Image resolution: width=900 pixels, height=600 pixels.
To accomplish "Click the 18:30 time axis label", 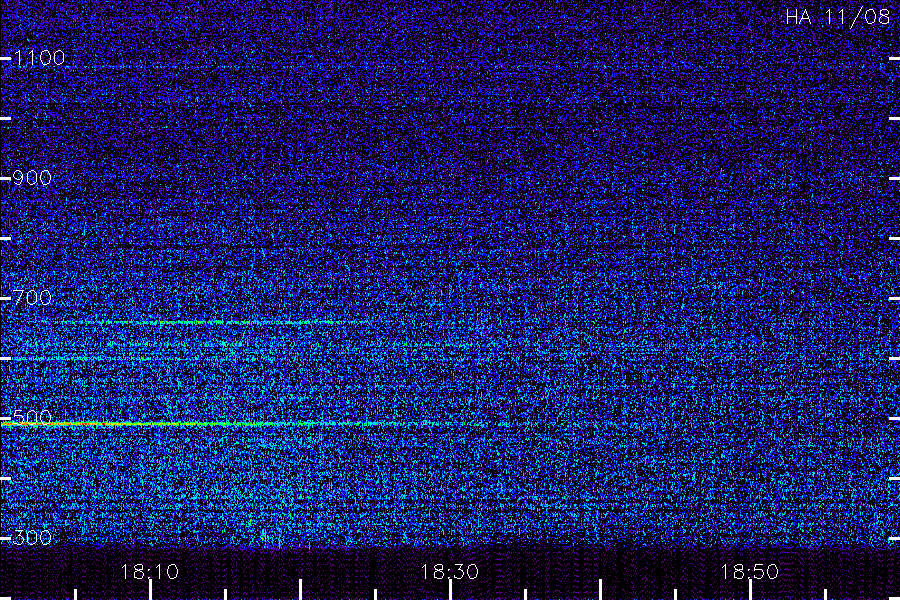I will (x=450, y=572).
